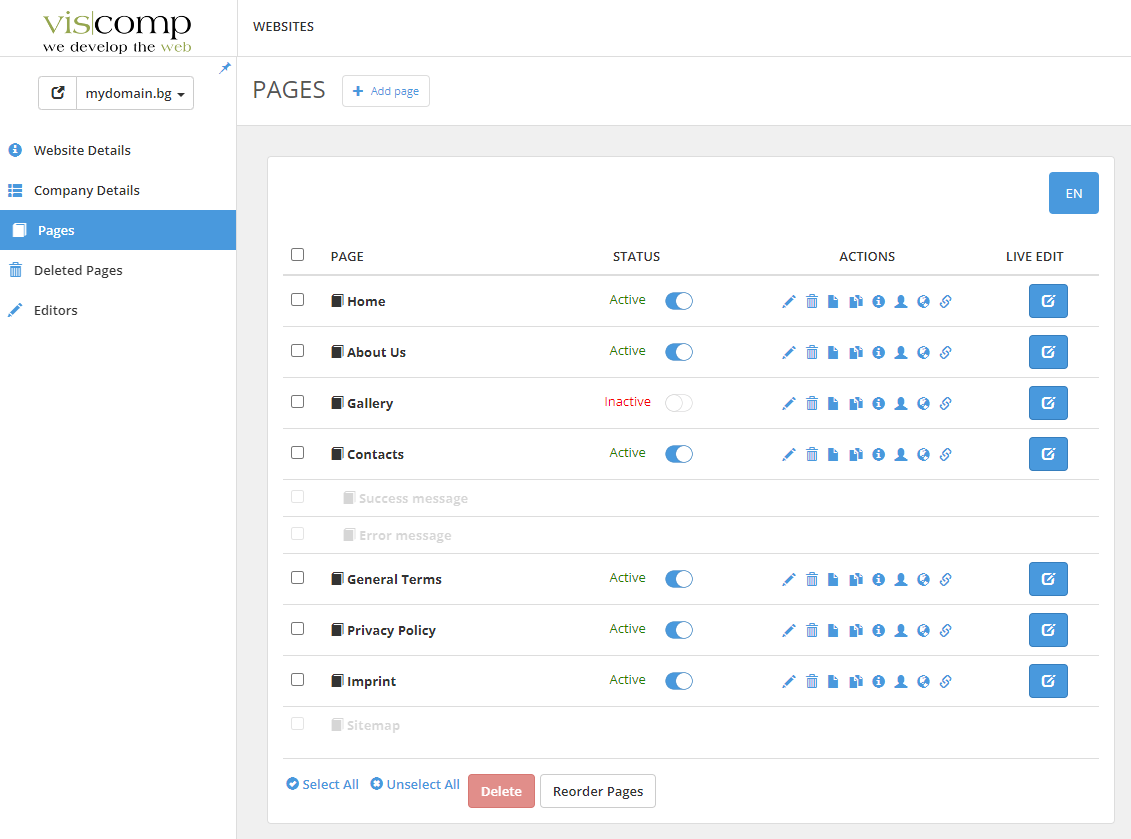Check the About Us row checkbox
The height and width of the screenshot is (839, 1131).
pyautogui.click(x=297, y=350)
